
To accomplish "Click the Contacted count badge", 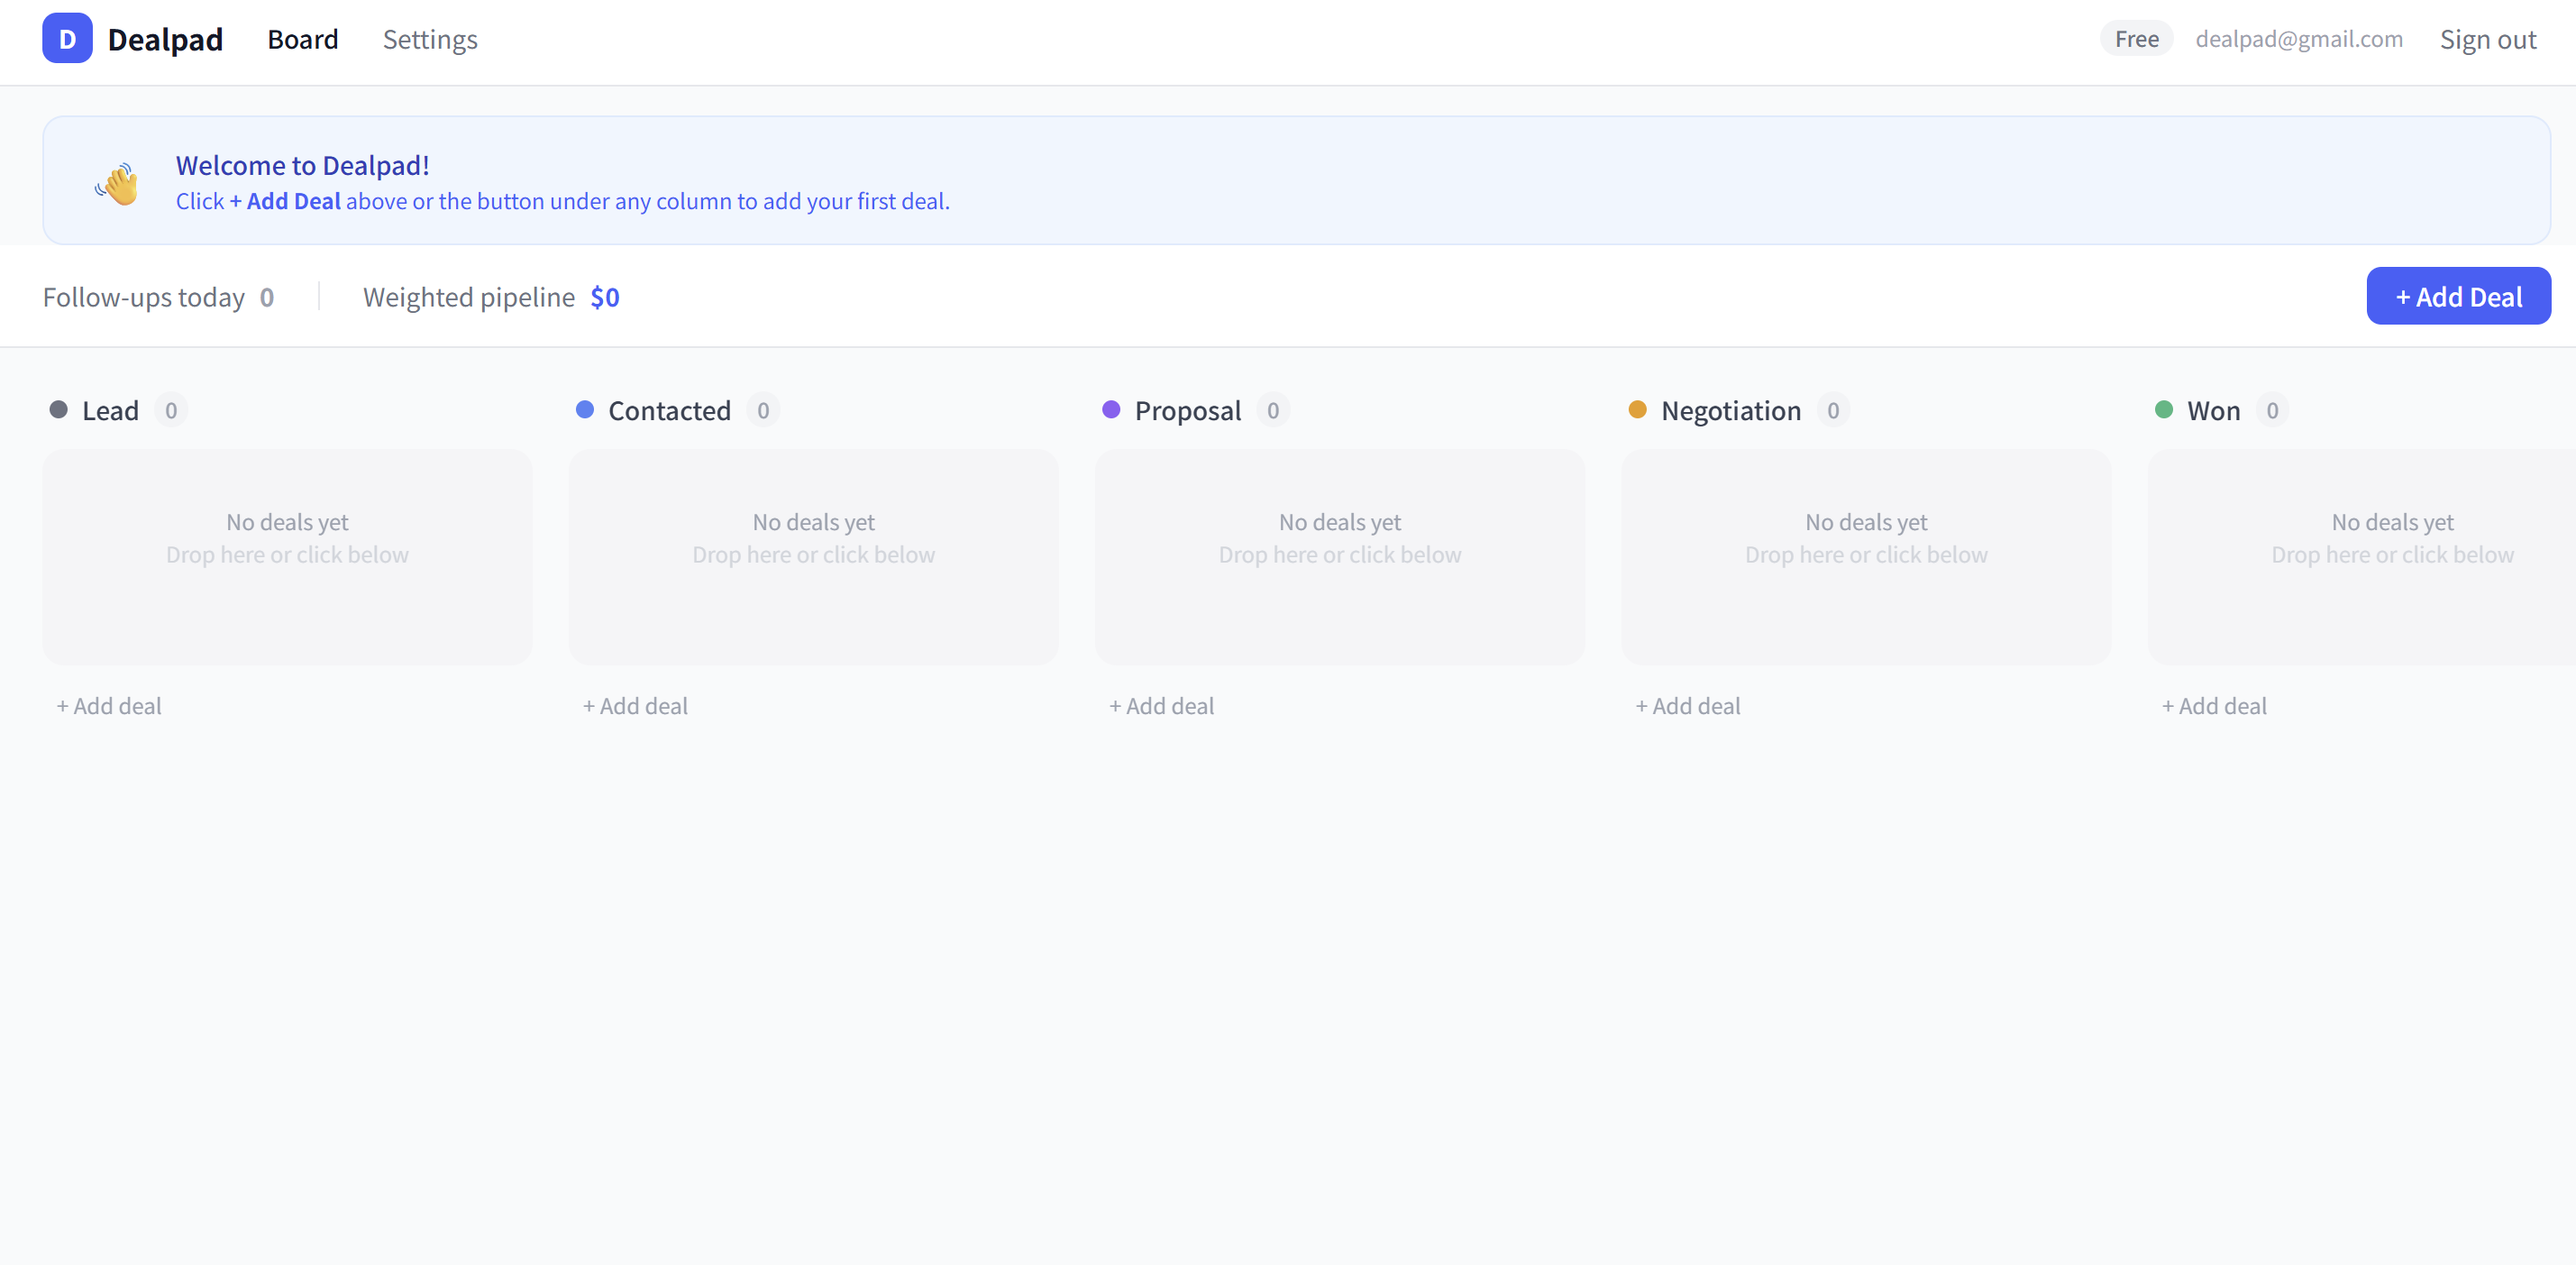I will click(x=763, y=411).
